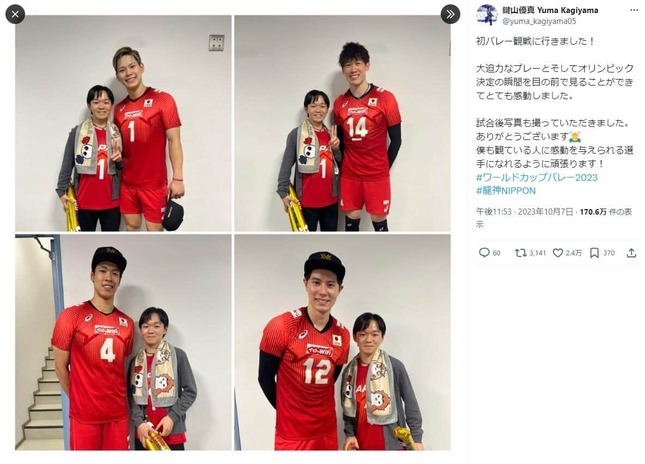The width and height of the screenshot is (645, 464).
Task: Click the 170.6万 view count
Action: (593, 212)
